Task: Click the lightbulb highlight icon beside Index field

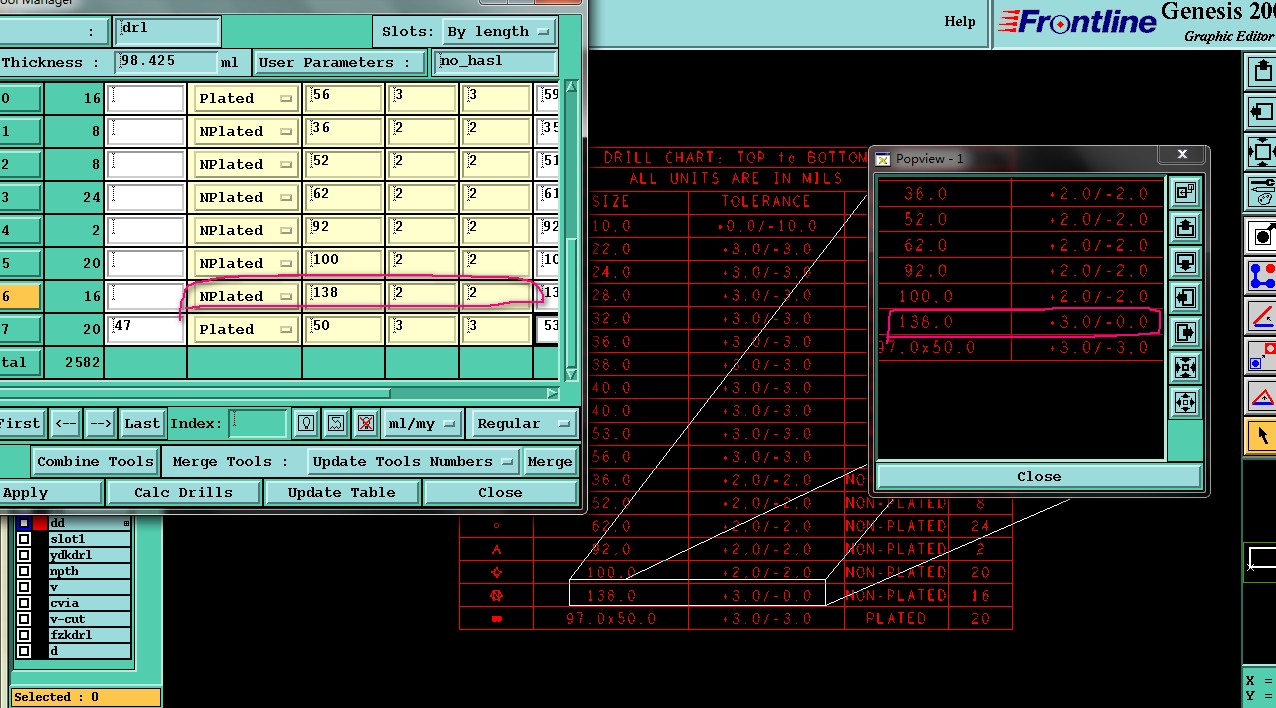Action: pyautogui.click(x=306, y=423)
